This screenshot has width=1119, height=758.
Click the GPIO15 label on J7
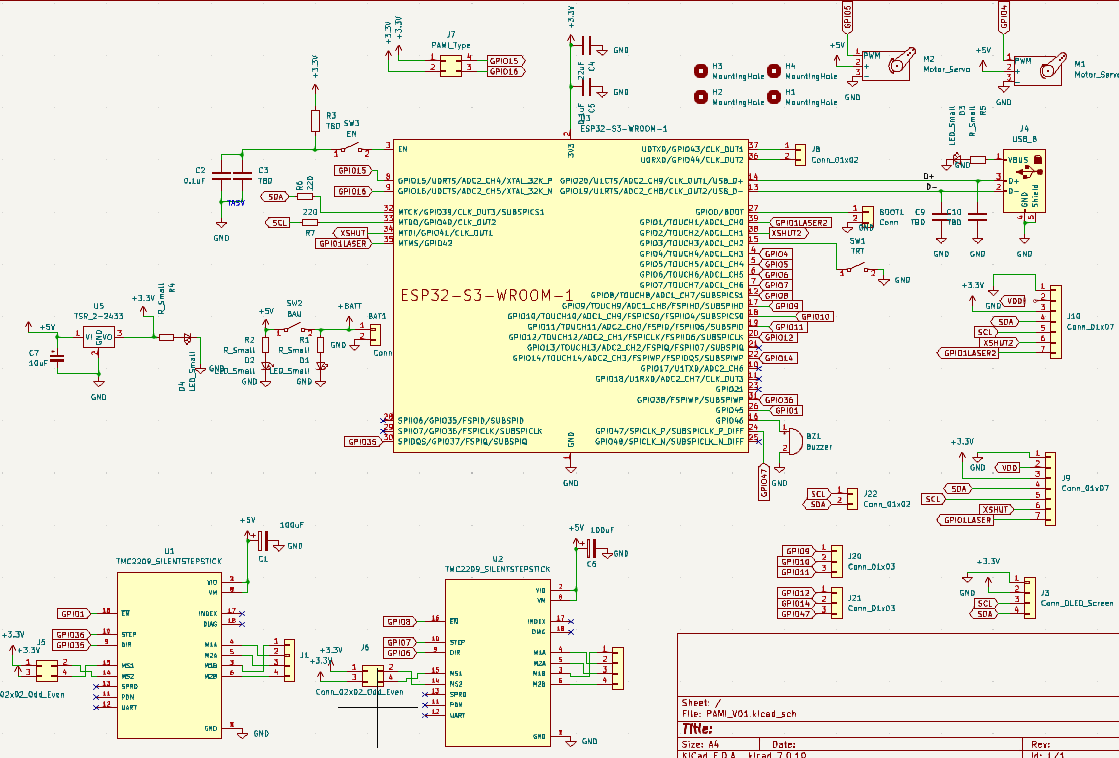coord(506,61)
